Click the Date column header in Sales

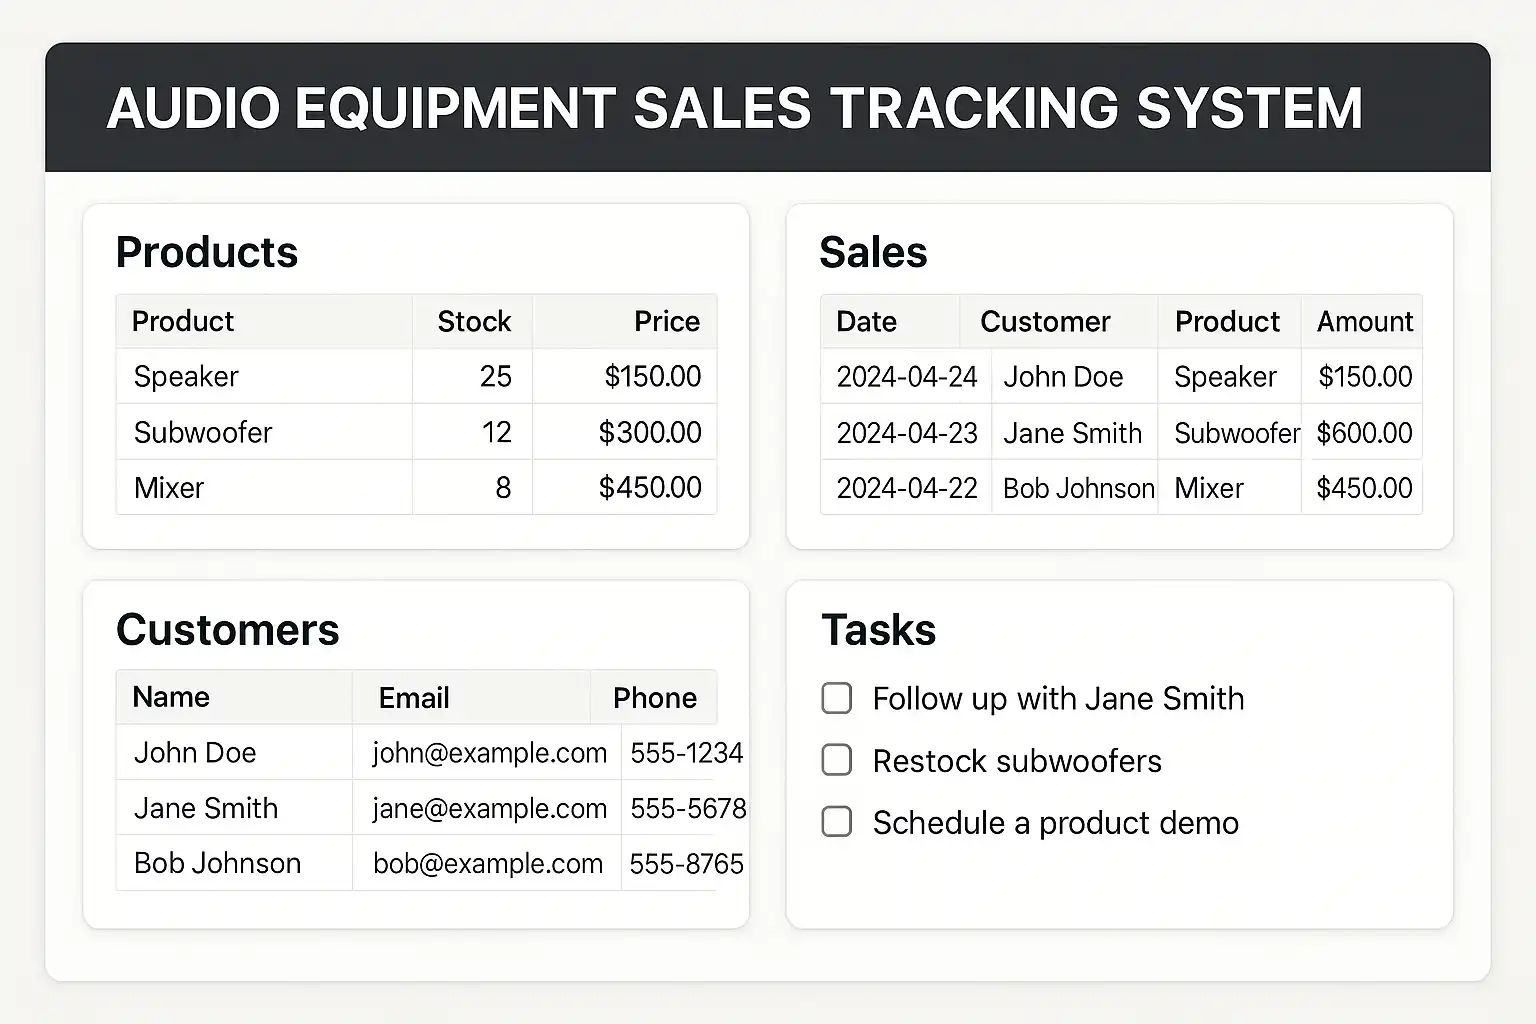pos(866,321)
